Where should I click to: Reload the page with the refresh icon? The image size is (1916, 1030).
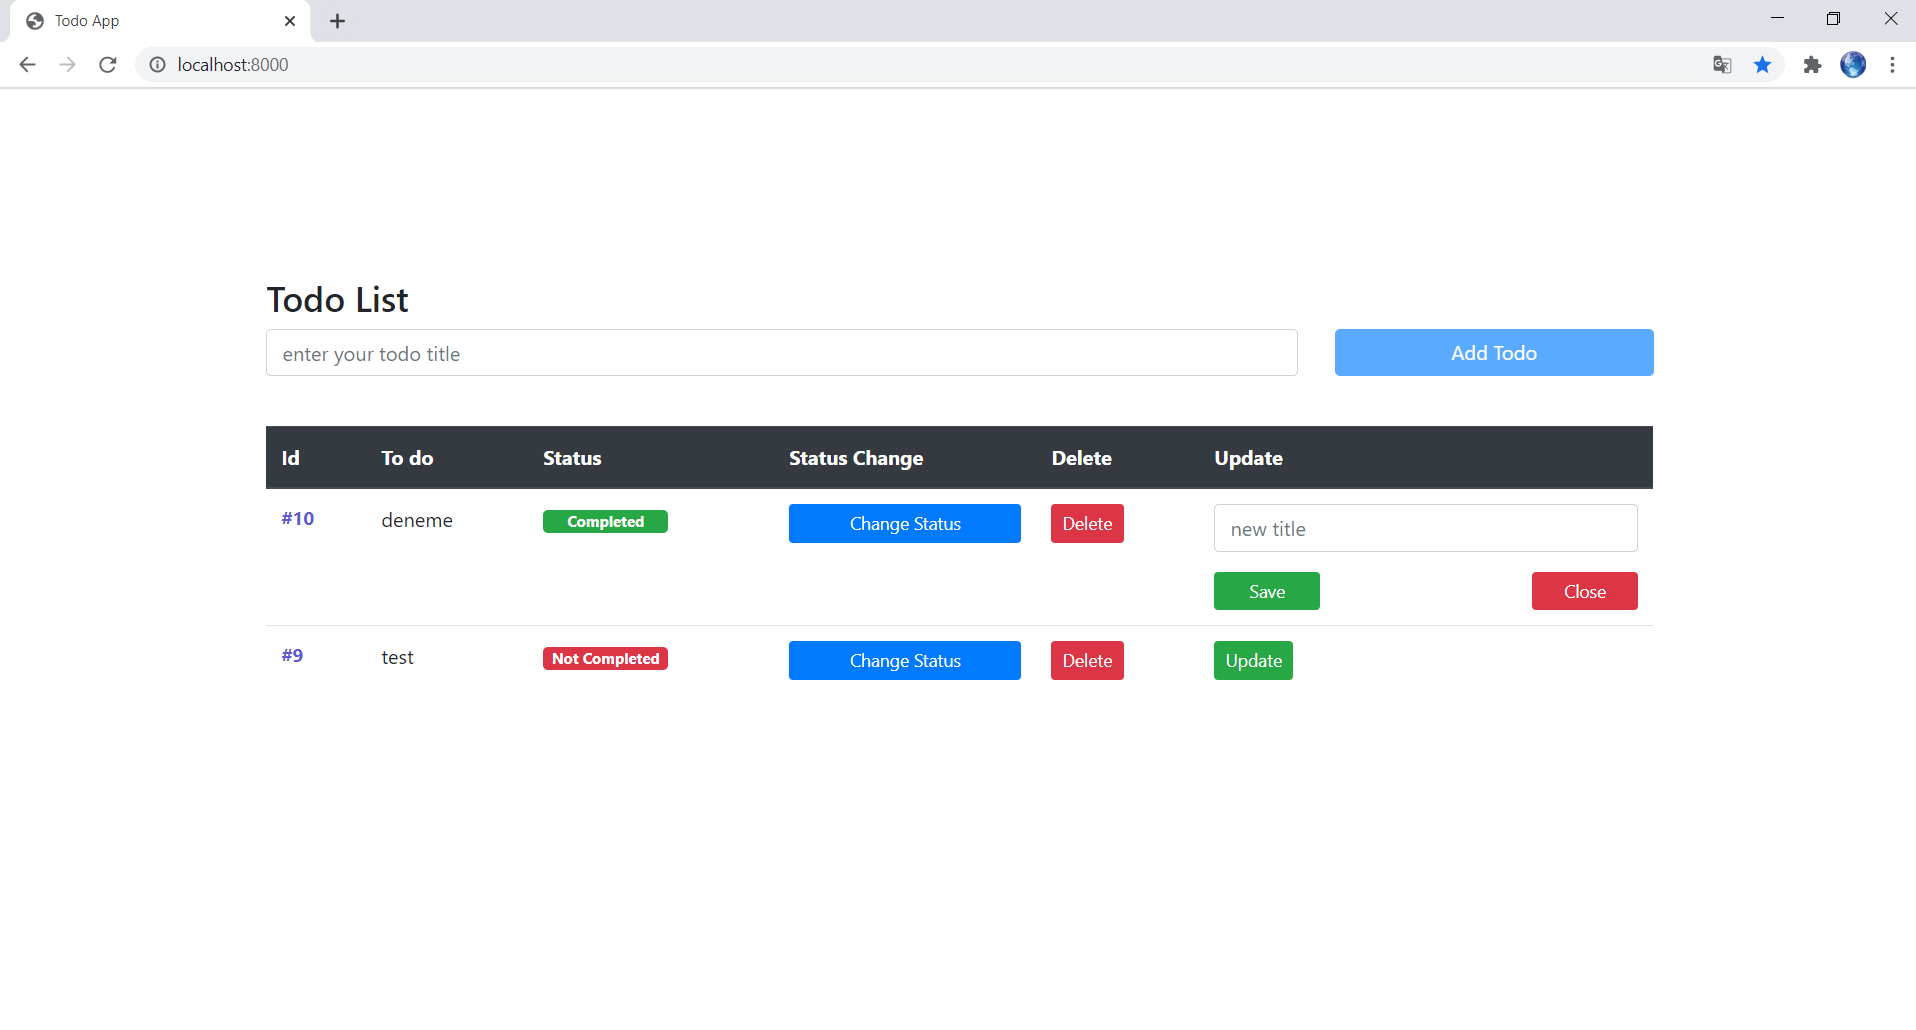click(x=108, y=65)
